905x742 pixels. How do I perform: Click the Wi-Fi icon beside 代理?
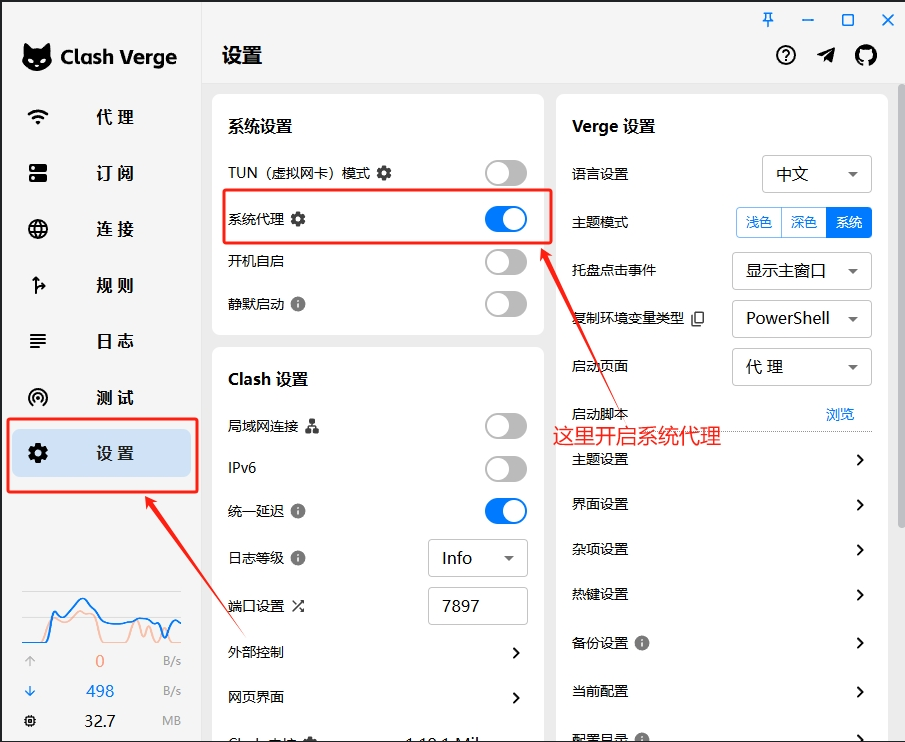(x=38, y=117)
